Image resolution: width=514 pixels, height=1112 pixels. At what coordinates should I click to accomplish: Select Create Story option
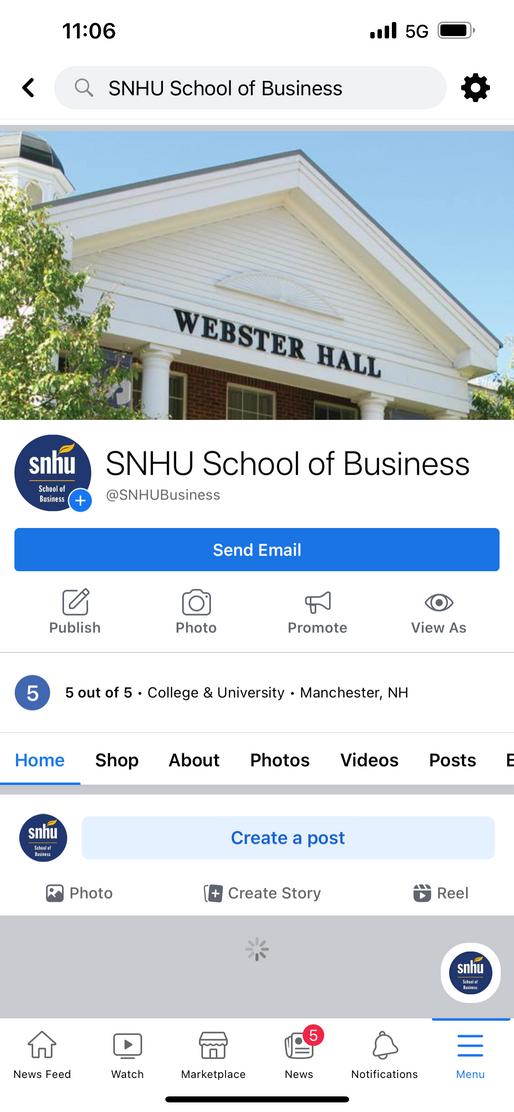tap(262, 893)
